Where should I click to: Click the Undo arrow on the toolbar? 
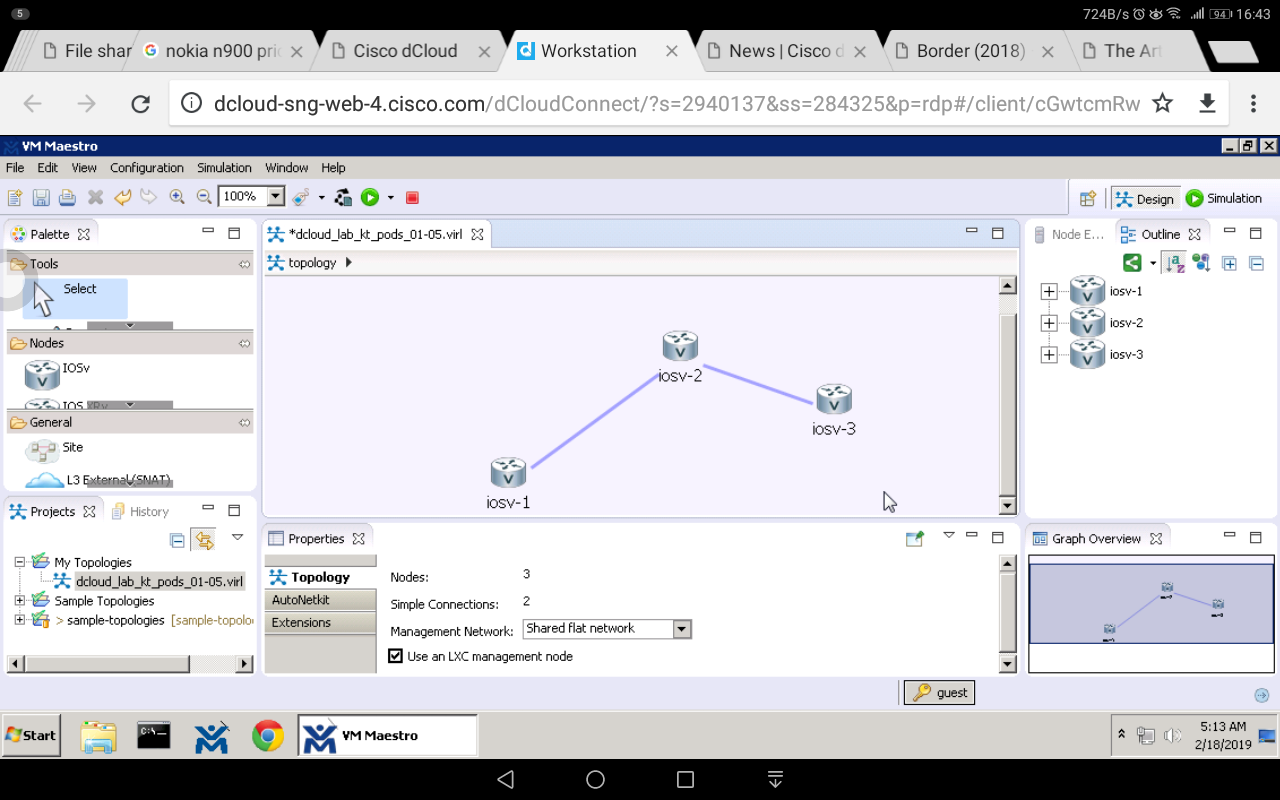tap(121, 196)
